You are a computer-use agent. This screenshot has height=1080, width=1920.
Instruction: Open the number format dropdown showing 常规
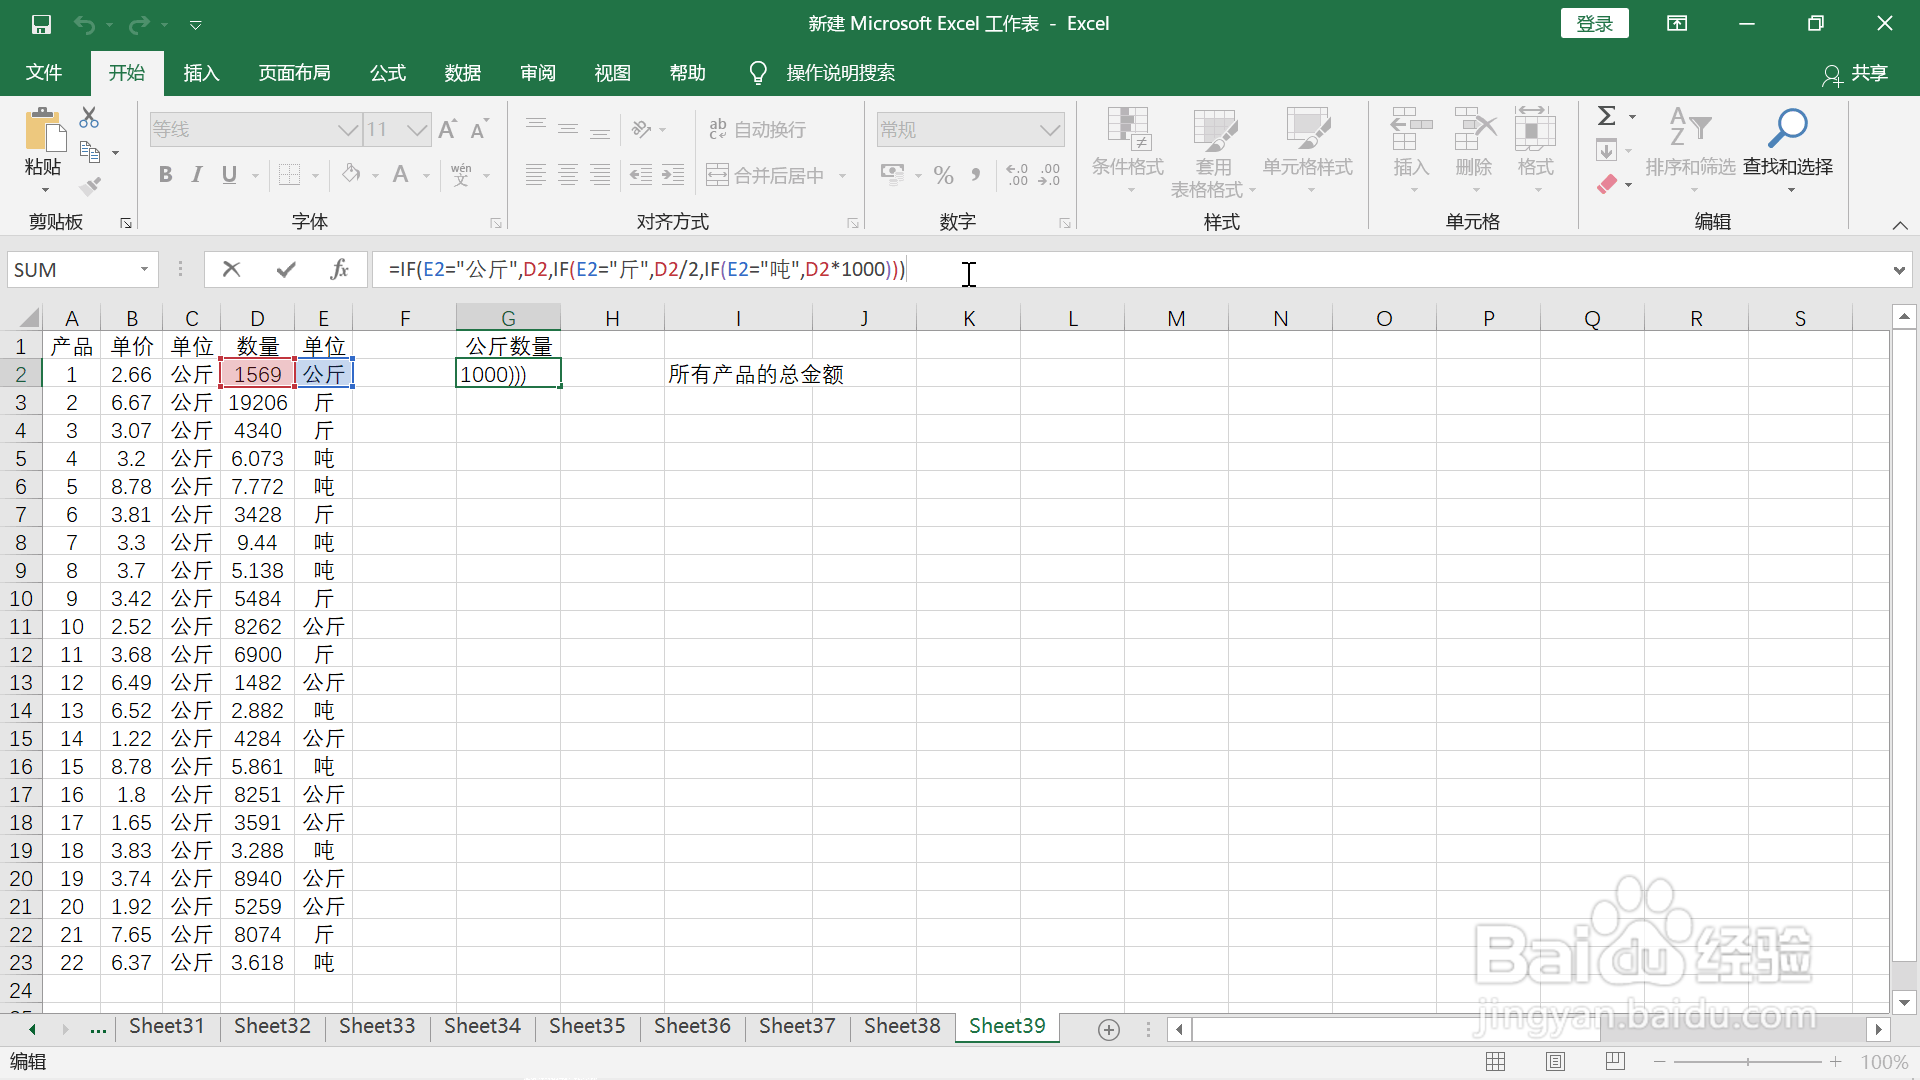pos(1048,129)
